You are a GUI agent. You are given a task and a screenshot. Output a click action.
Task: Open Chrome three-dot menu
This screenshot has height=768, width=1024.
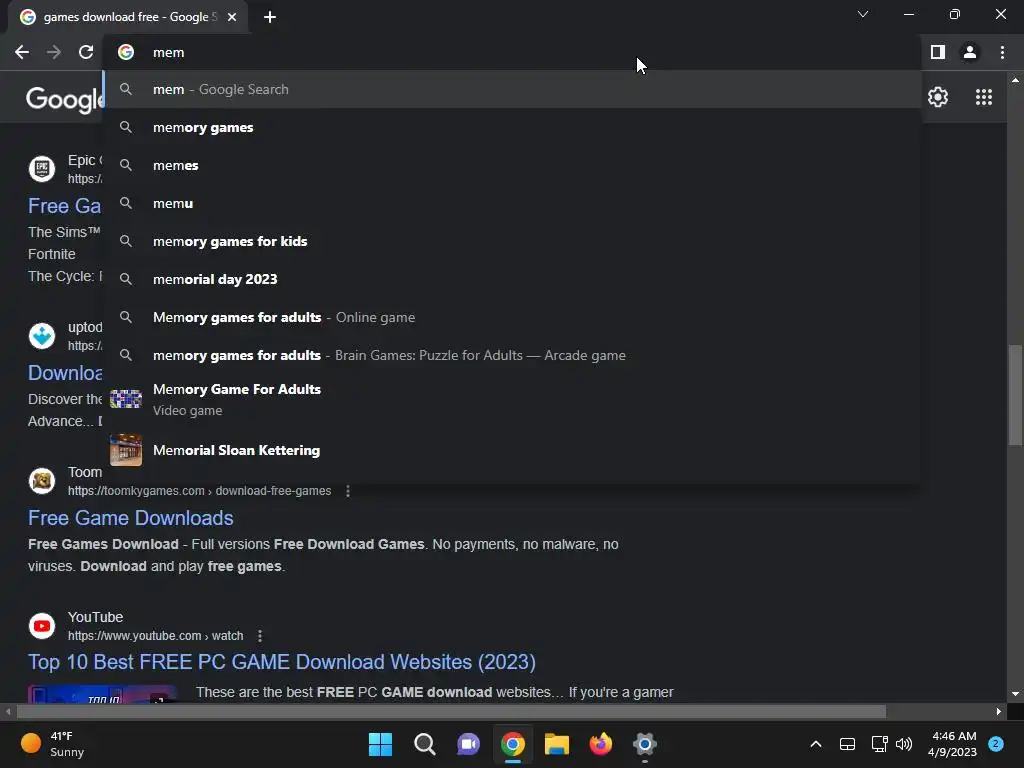(x=1002, y=52)
